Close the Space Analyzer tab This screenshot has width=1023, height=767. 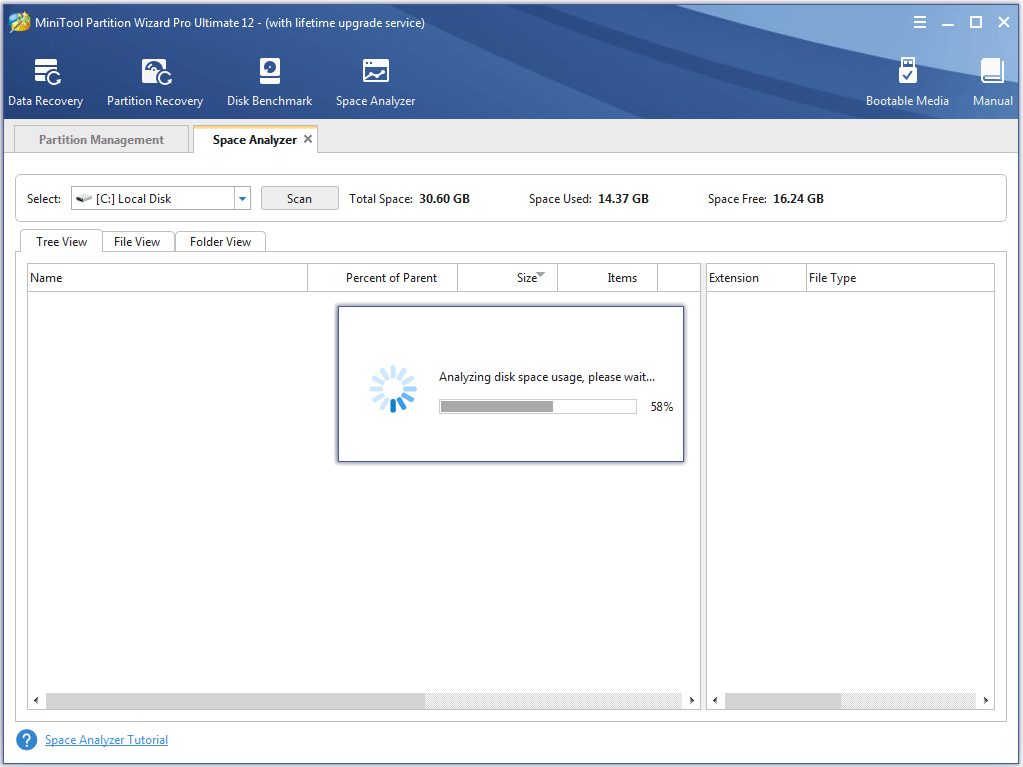coord(308,139)
